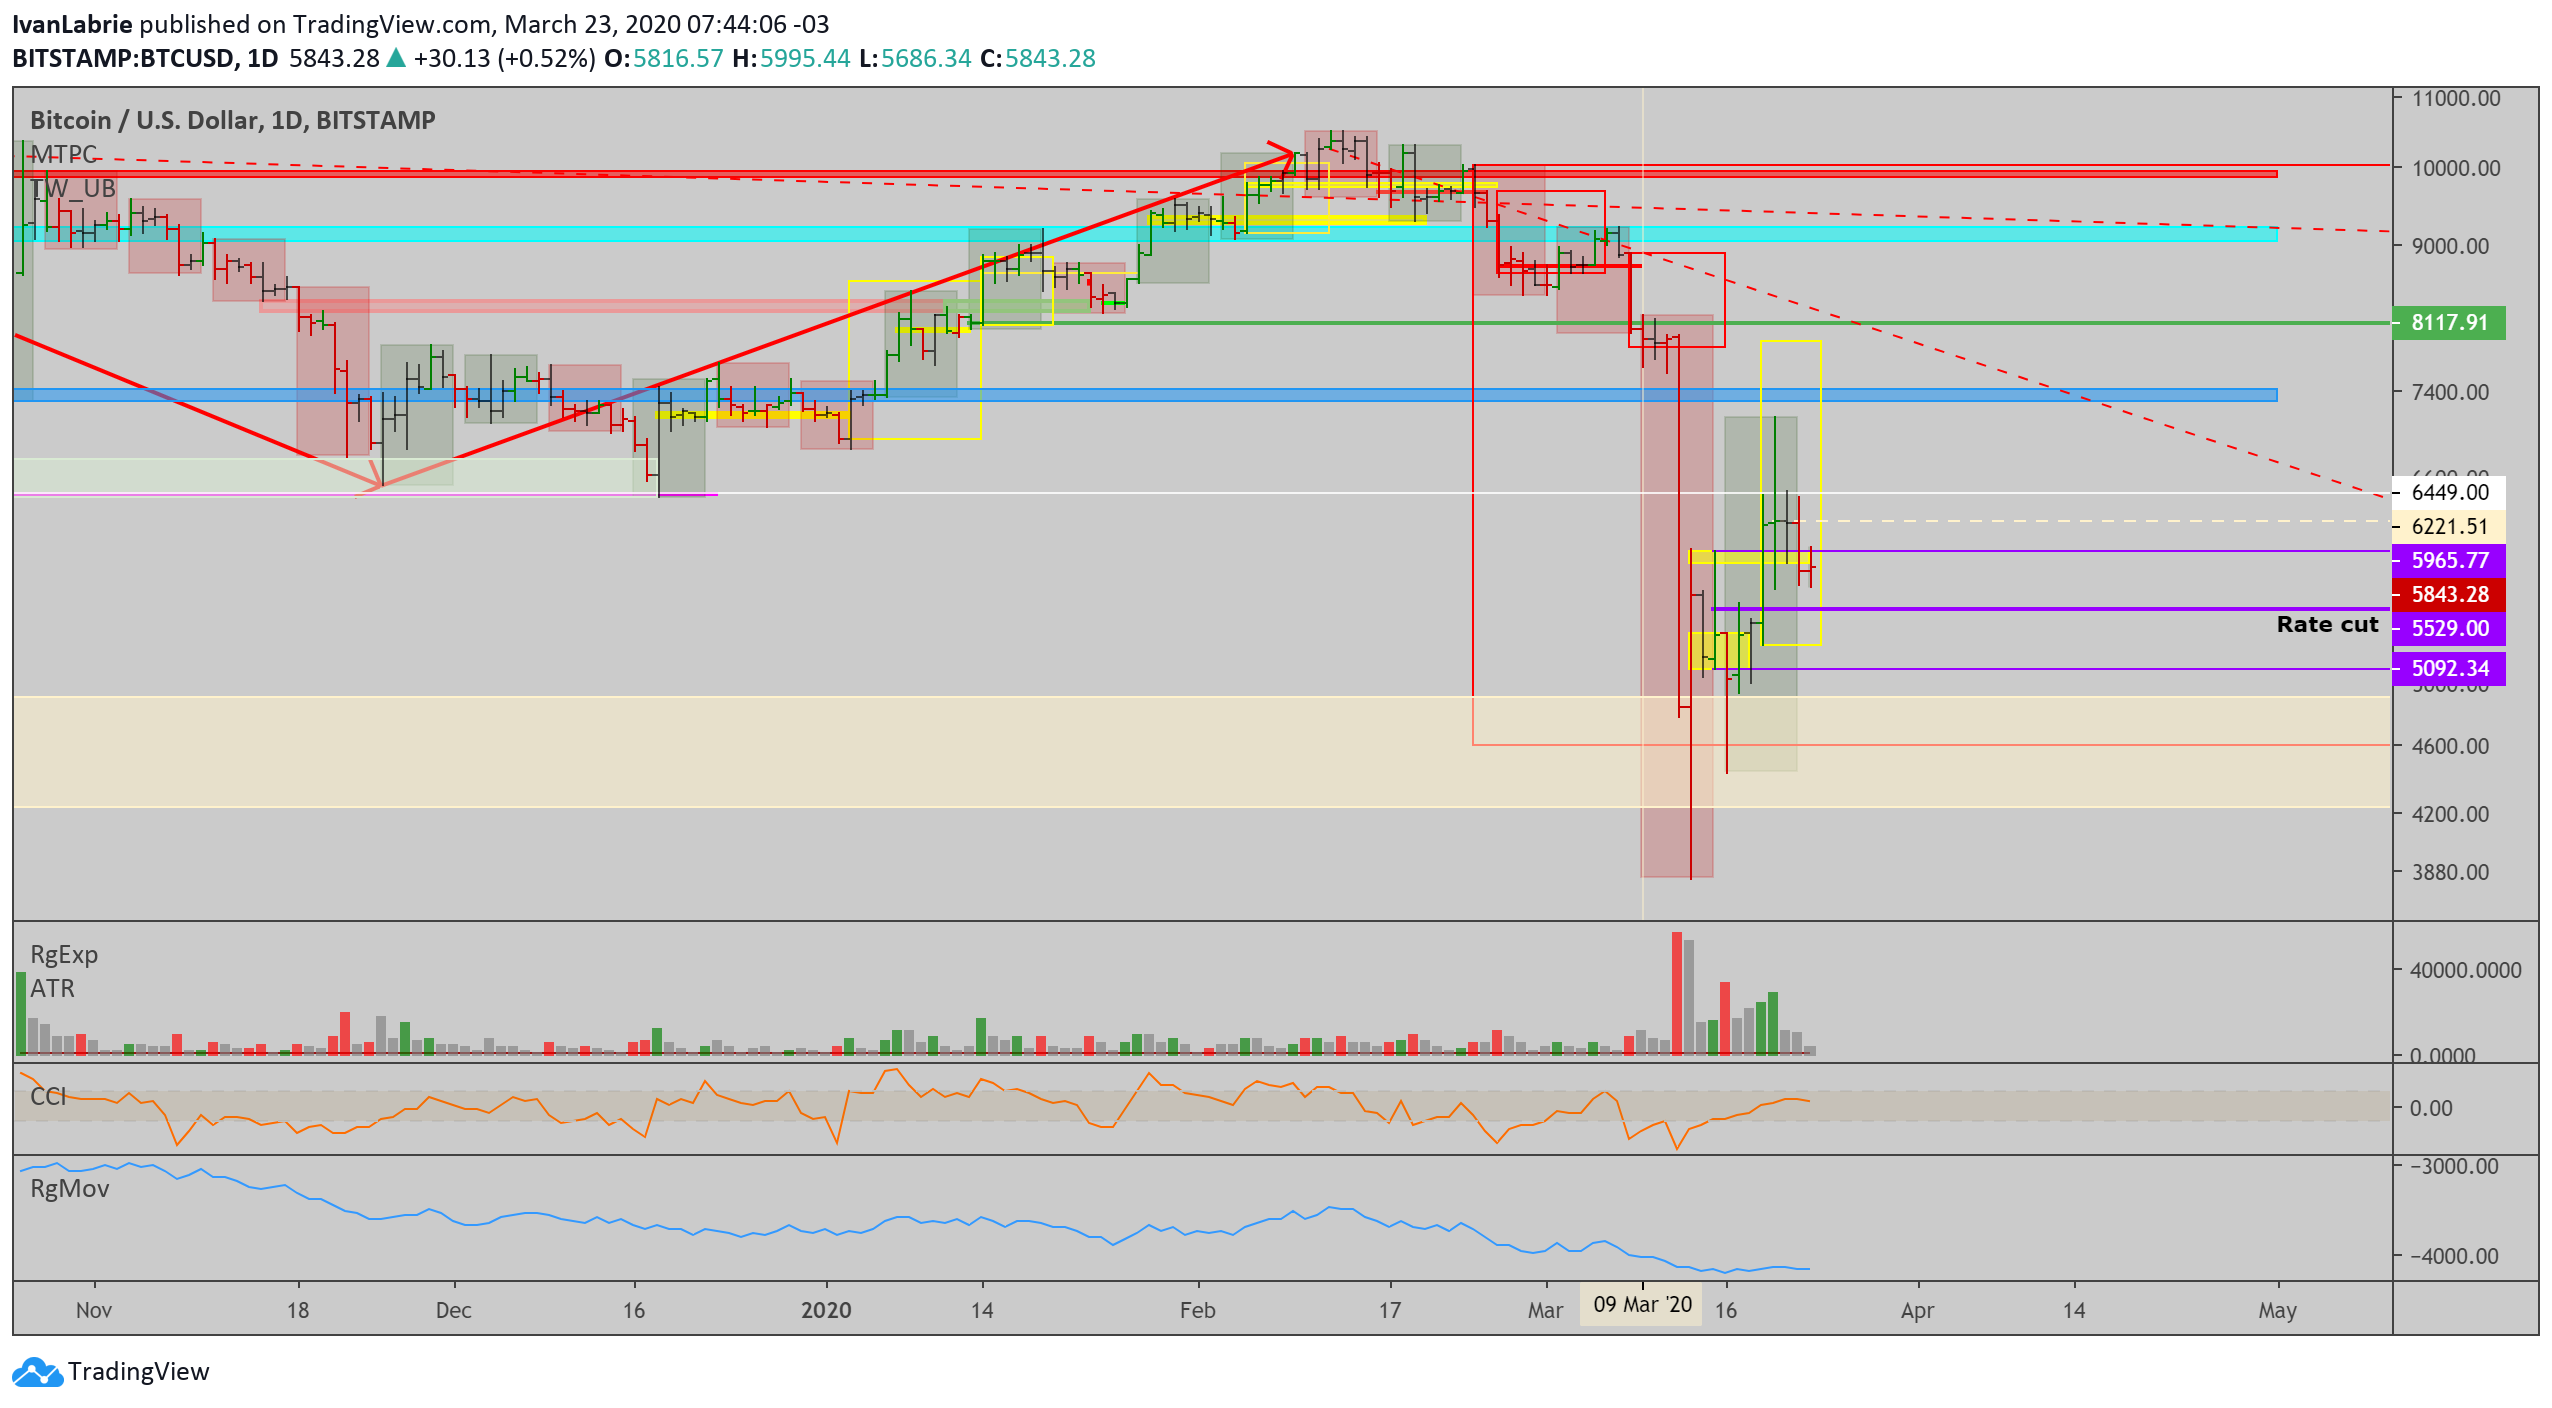Click the 10000.00 price axis label
This screenshot has height=1408, width=2552.
point(2455,168)
